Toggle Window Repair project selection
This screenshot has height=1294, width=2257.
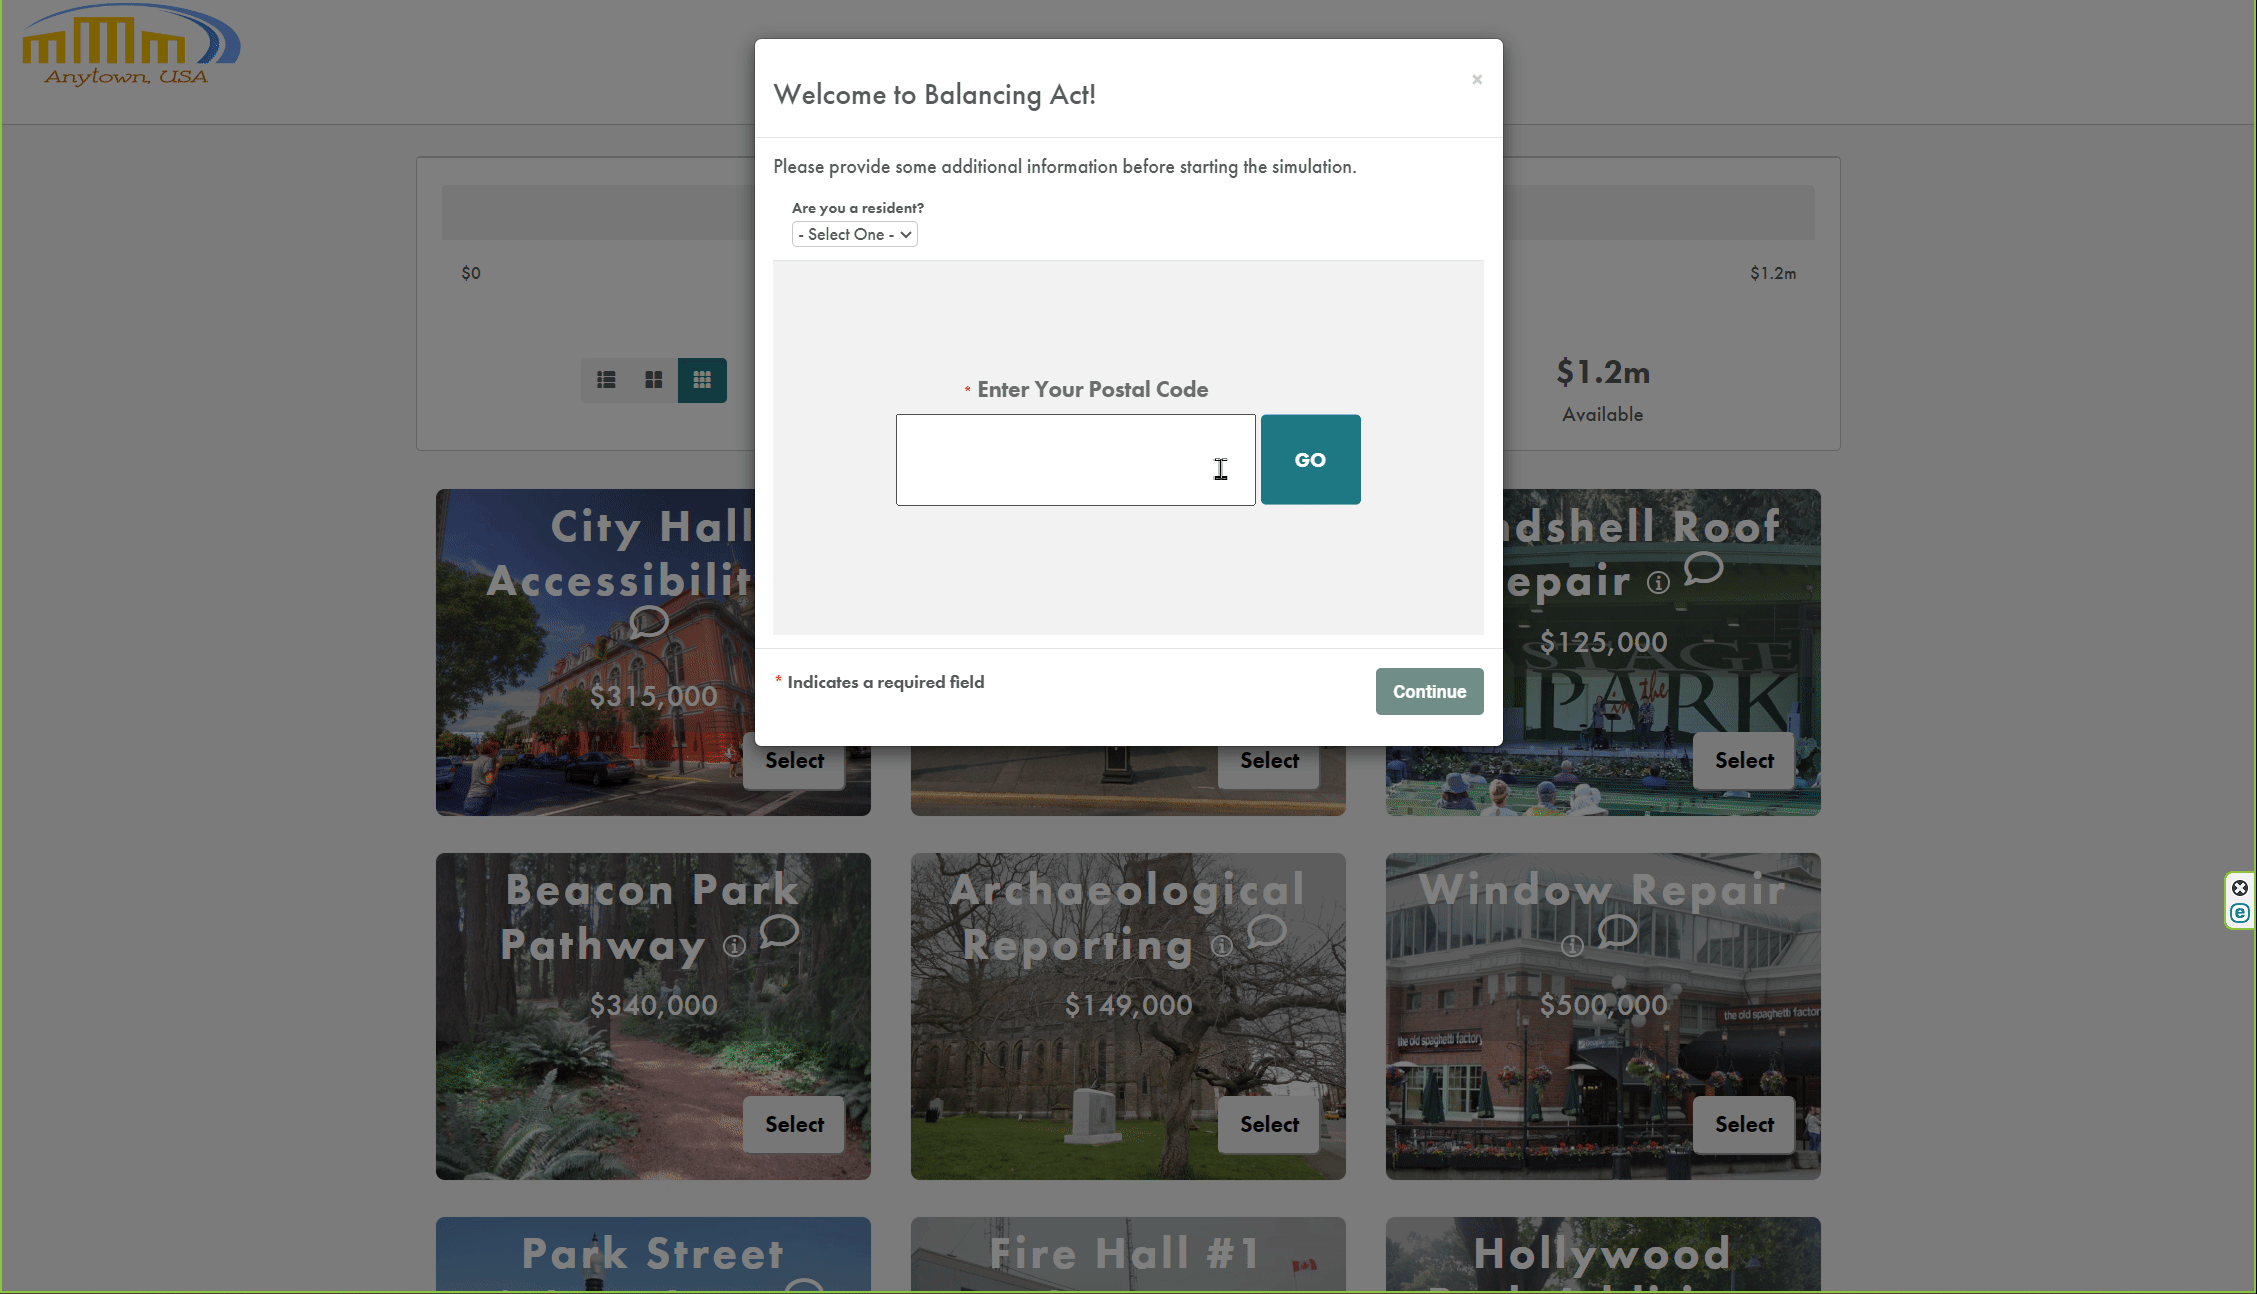point(1744,1124)
